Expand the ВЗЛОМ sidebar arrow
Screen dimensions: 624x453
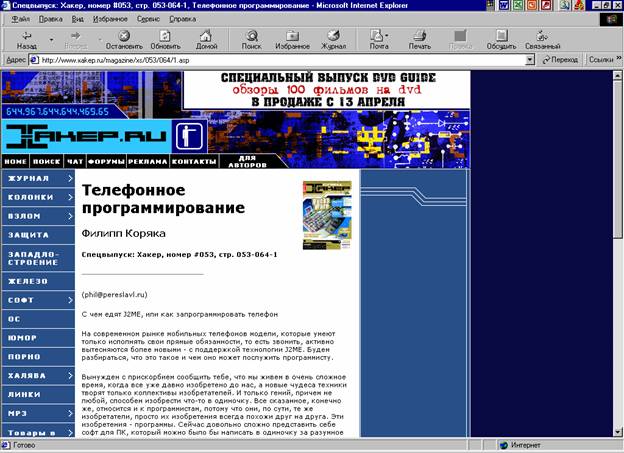(x=70, y=216)
